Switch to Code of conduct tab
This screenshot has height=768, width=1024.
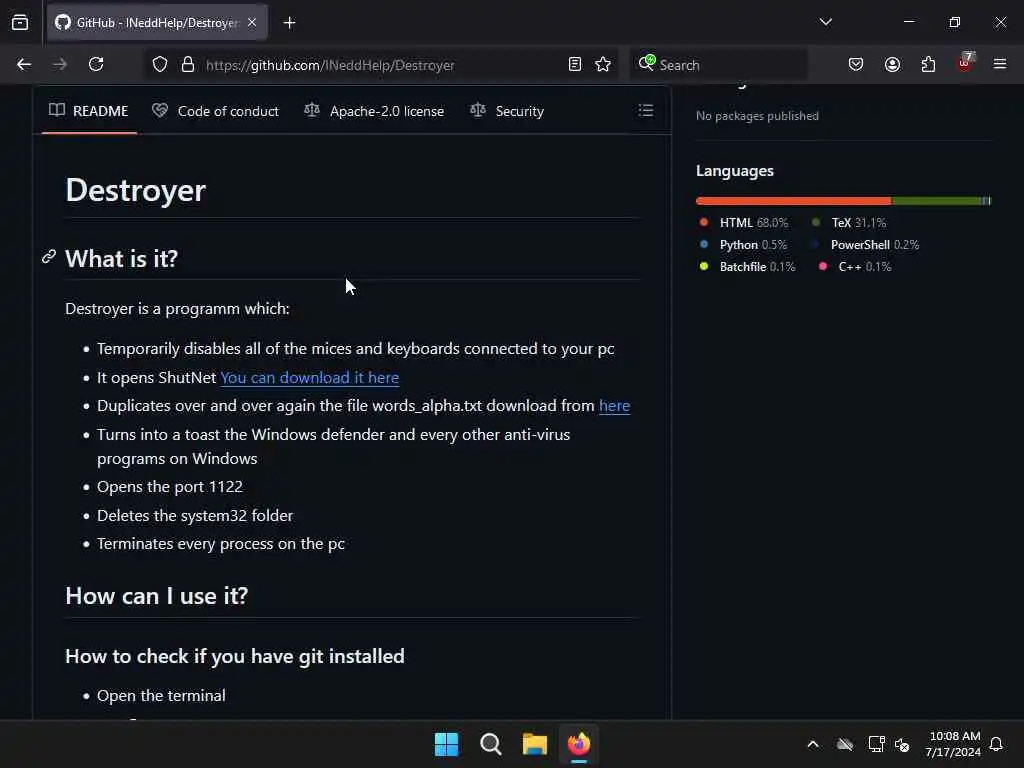[216, 111]
